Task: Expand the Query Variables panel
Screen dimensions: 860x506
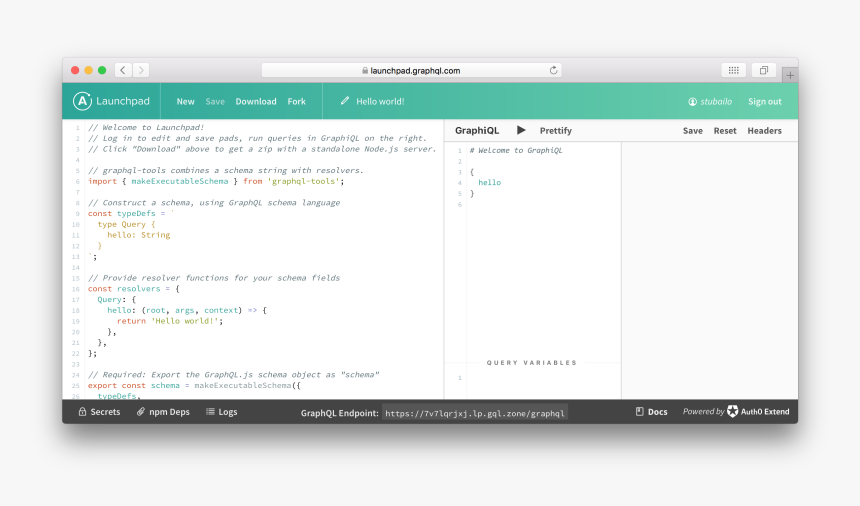Action: (532, 363)
